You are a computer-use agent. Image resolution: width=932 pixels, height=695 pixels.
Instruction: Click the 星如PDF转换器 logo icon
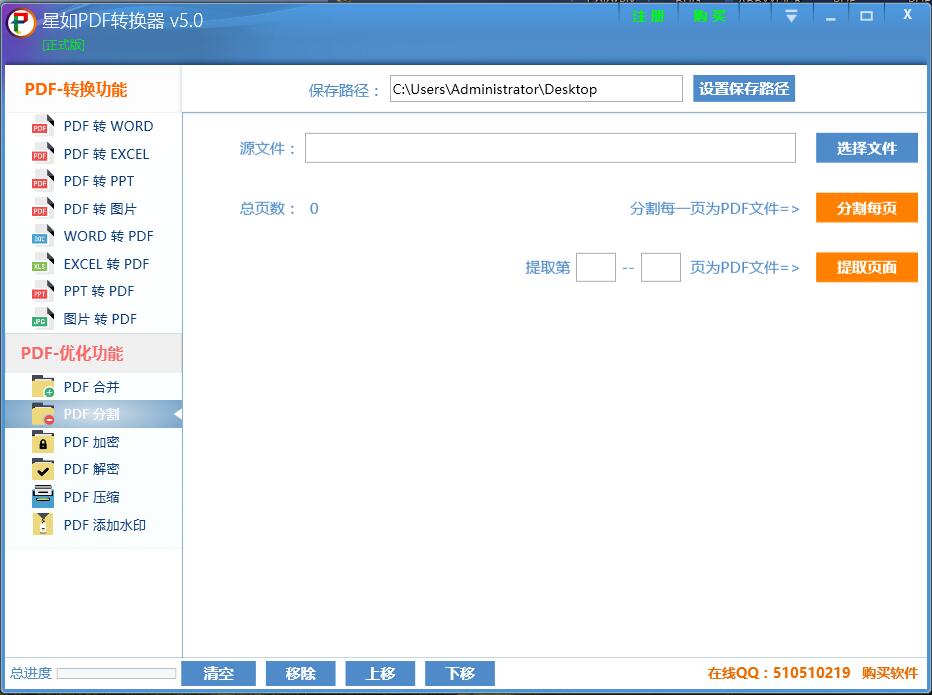click(21, 23)
